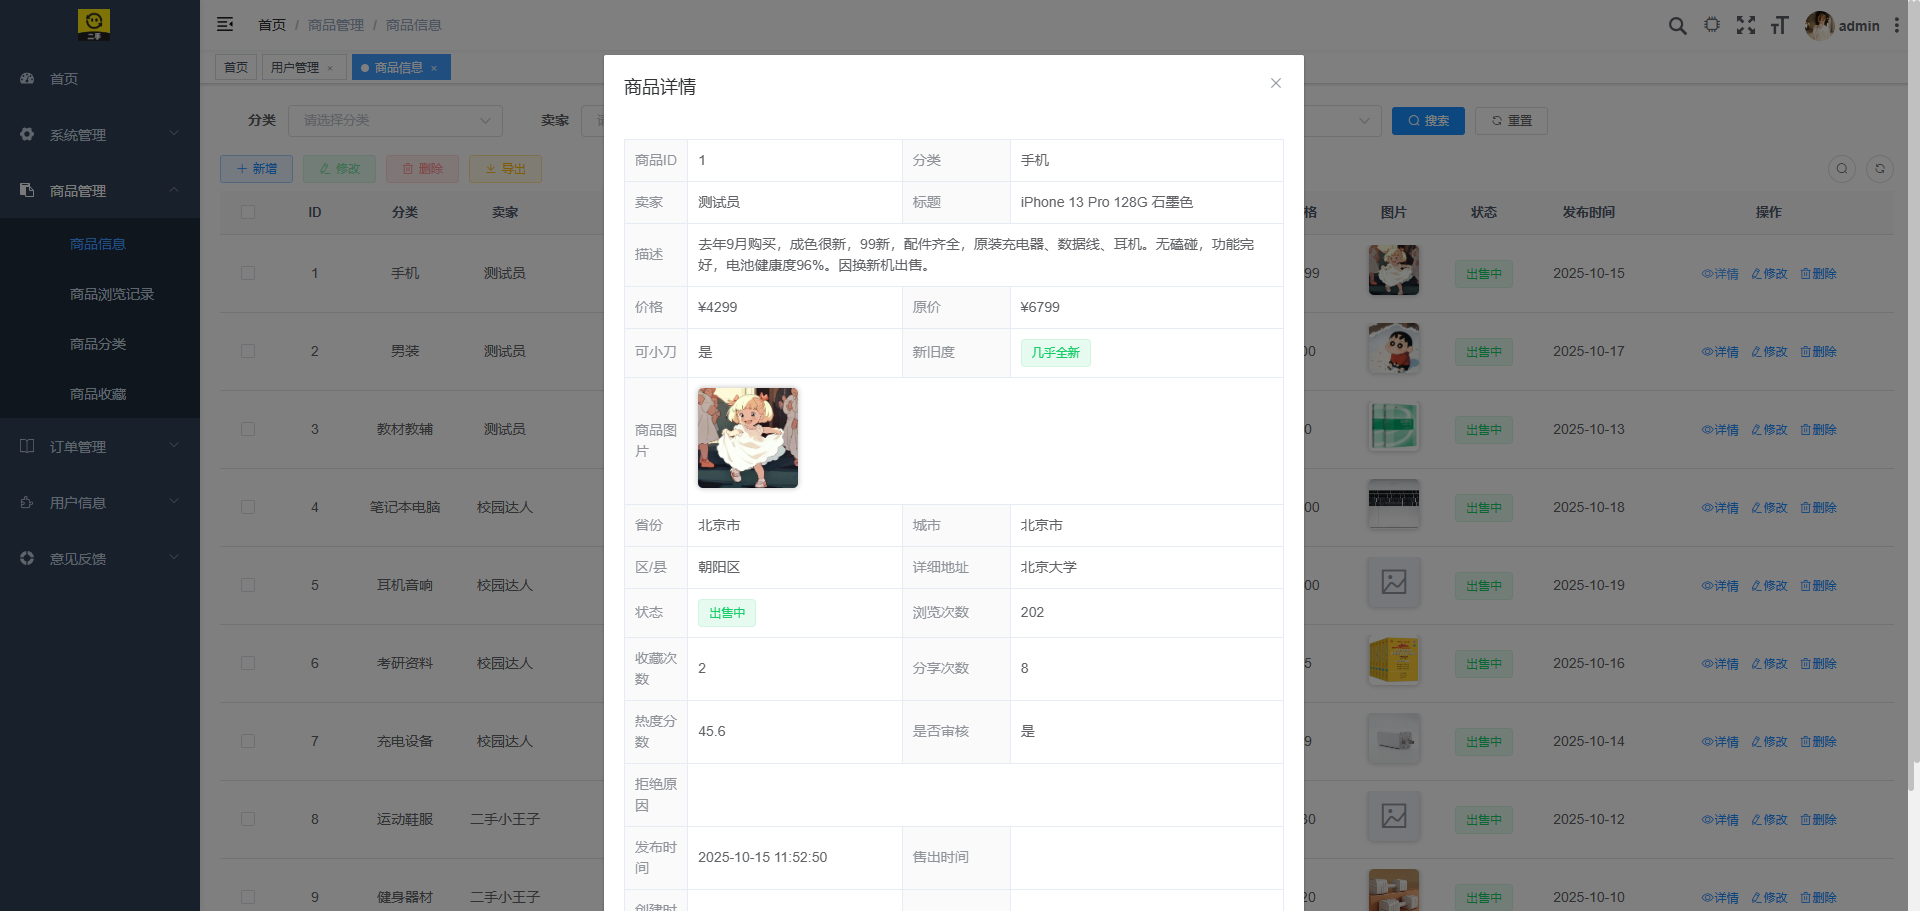Open the thumbnail in the 2025-10-17 row

1394,348
